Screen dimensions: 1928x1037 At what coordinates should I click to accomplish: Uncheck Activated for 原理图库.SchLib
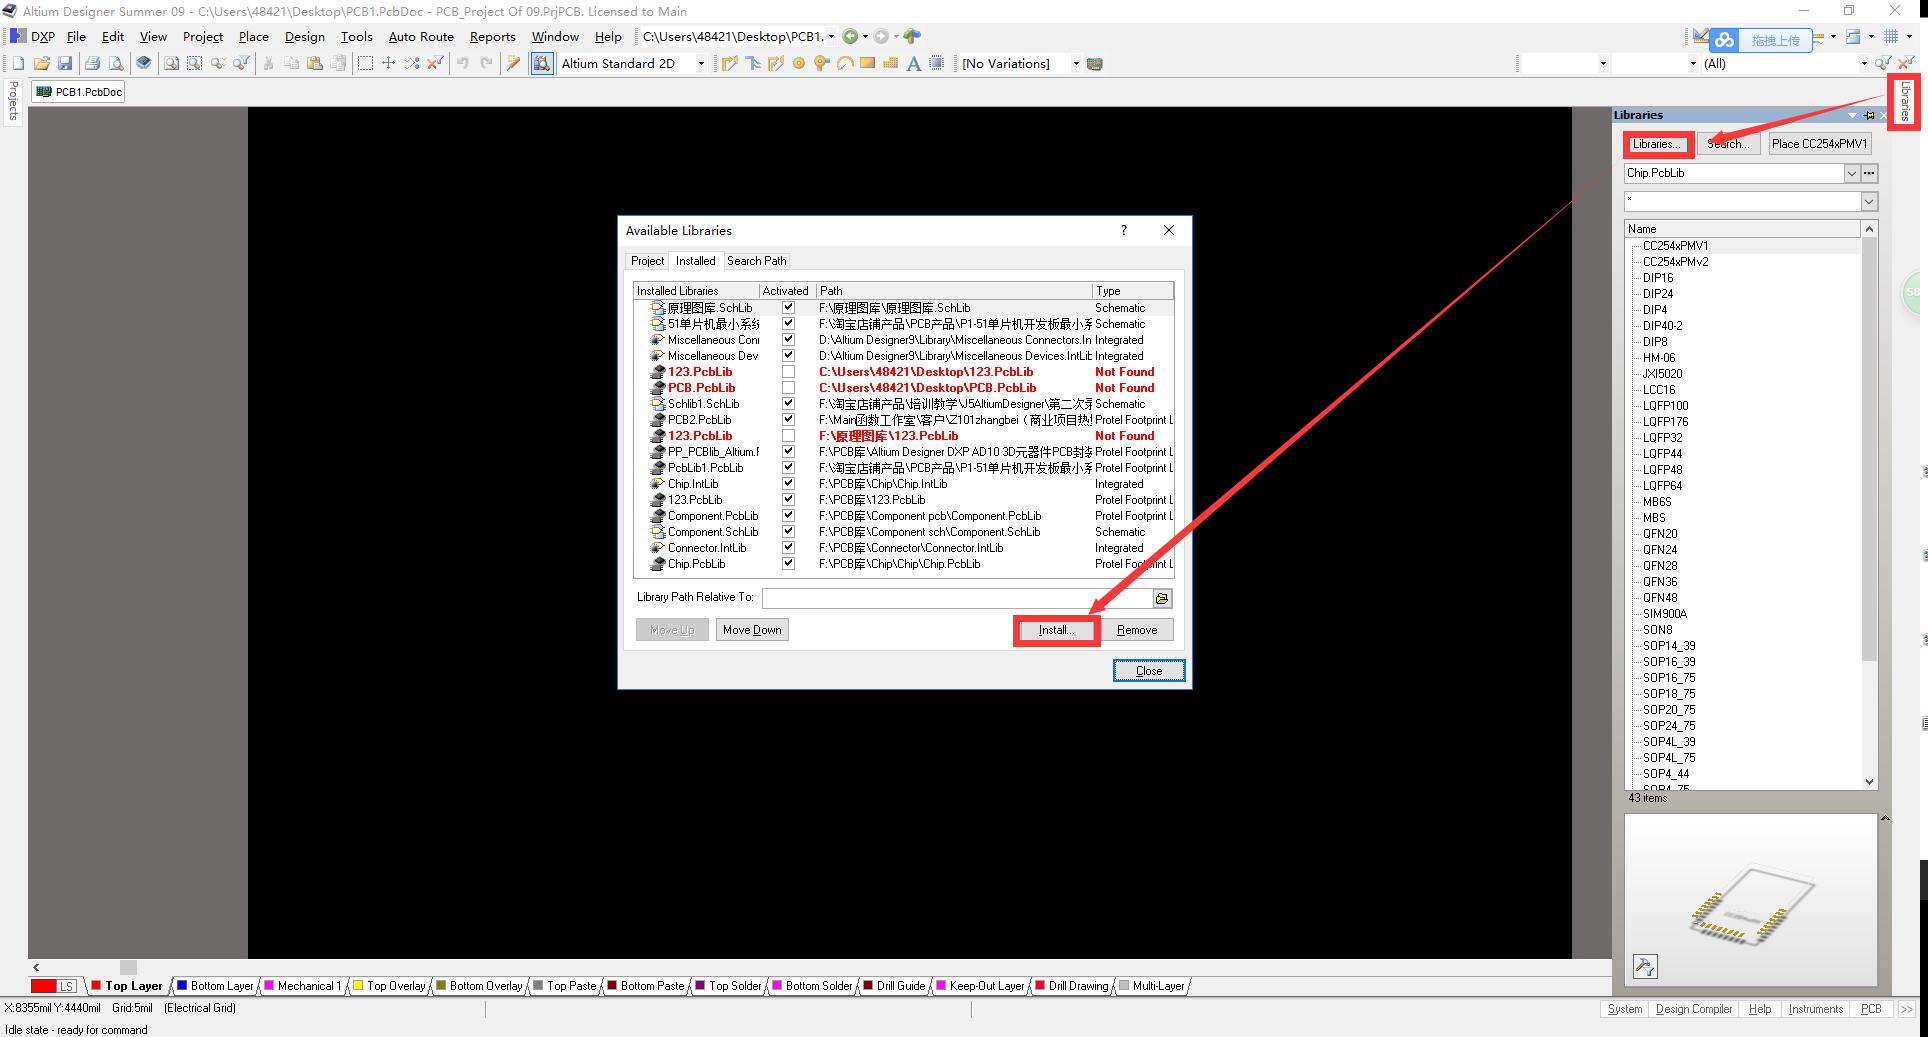click(788, 308)
